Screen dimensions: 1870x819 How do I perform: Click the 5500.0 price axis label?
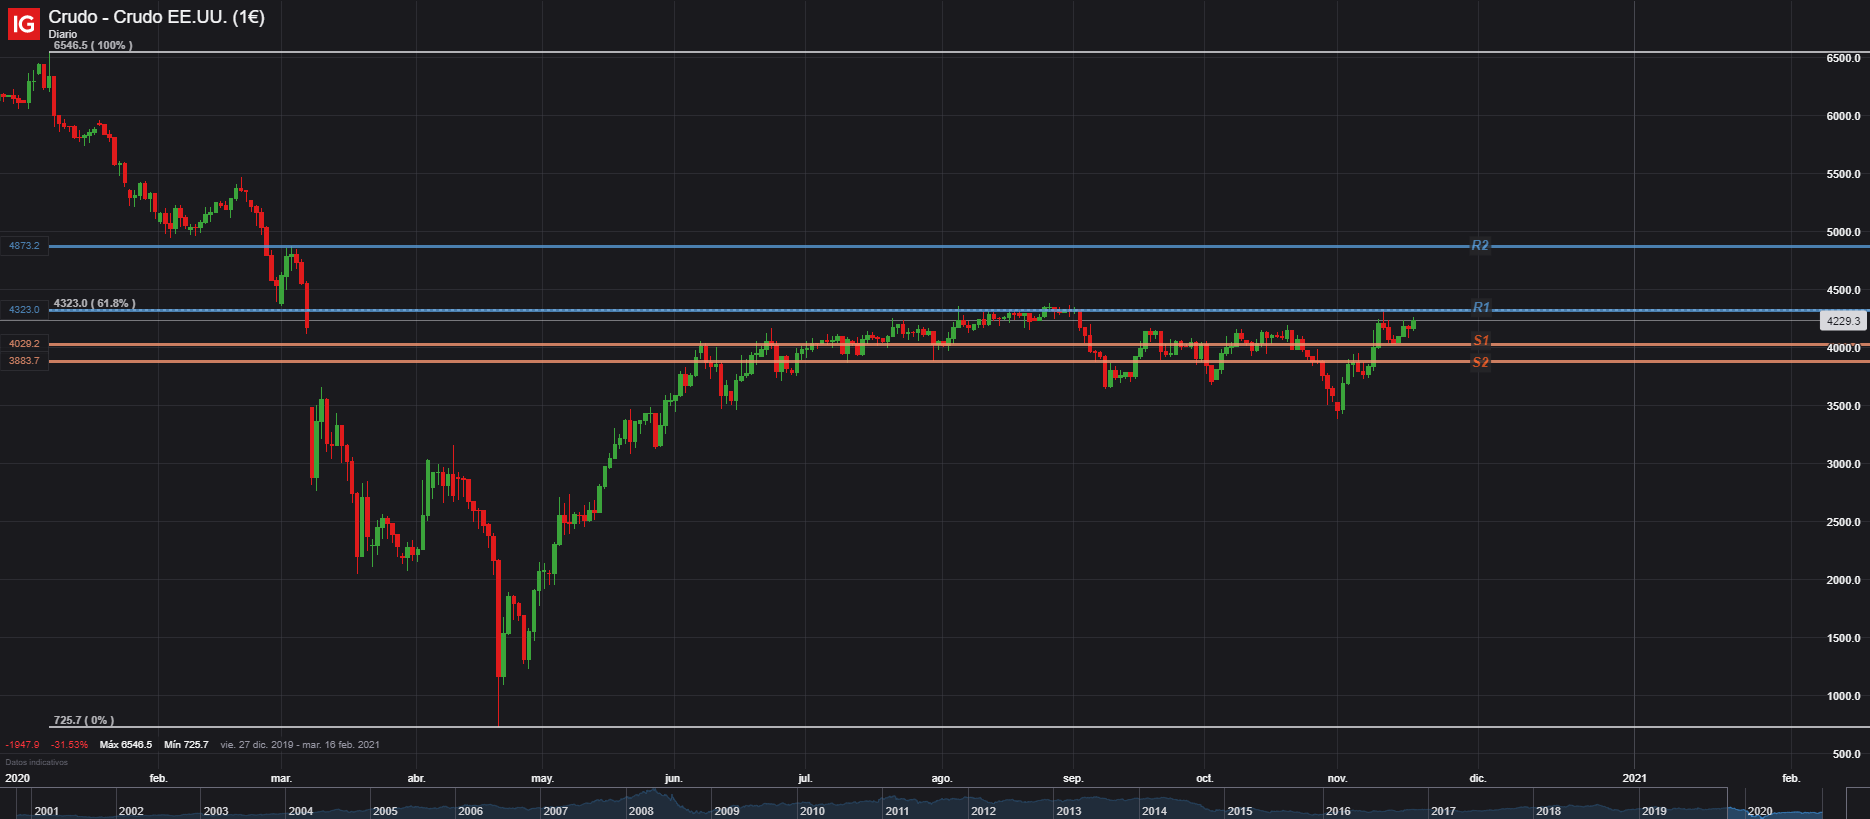[x=1843, y=174]
